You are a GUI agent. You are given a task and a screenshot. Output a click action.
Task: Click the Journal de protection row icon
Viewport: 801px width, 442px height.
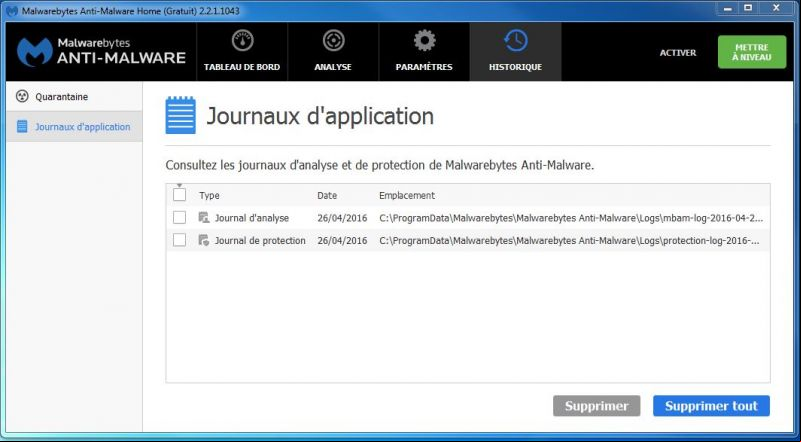(204, 240)
